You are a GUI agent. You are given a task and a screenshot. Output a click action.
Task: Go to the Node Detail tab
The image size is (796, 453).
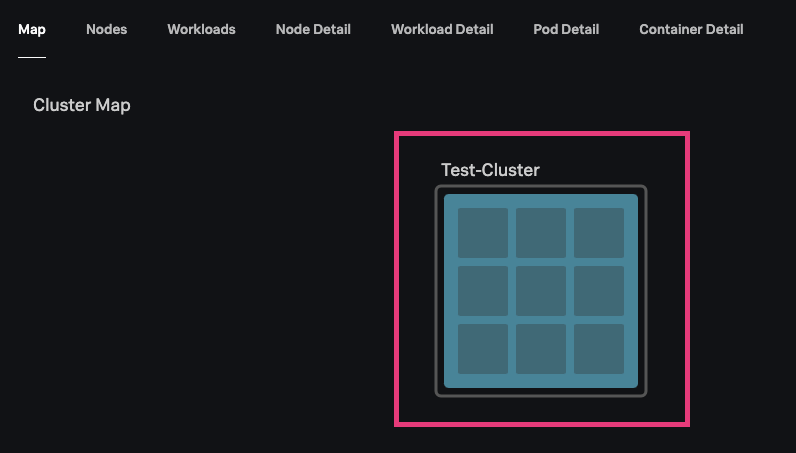pyautogui.click(x=313, y=29)
